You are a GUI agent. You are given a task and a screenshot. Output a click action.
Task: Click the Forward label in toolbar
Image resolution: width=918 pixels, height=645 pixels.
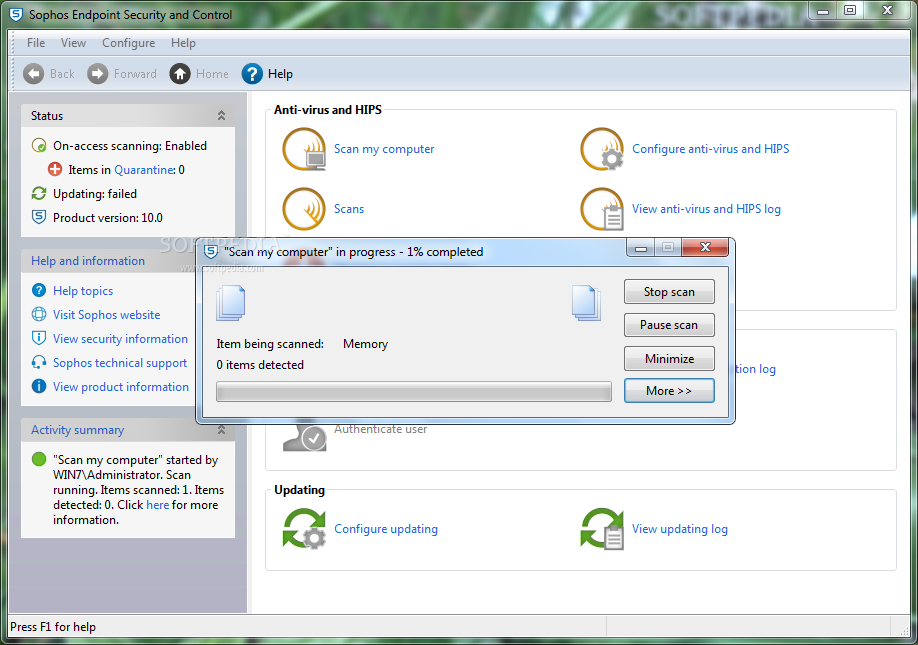135,74
